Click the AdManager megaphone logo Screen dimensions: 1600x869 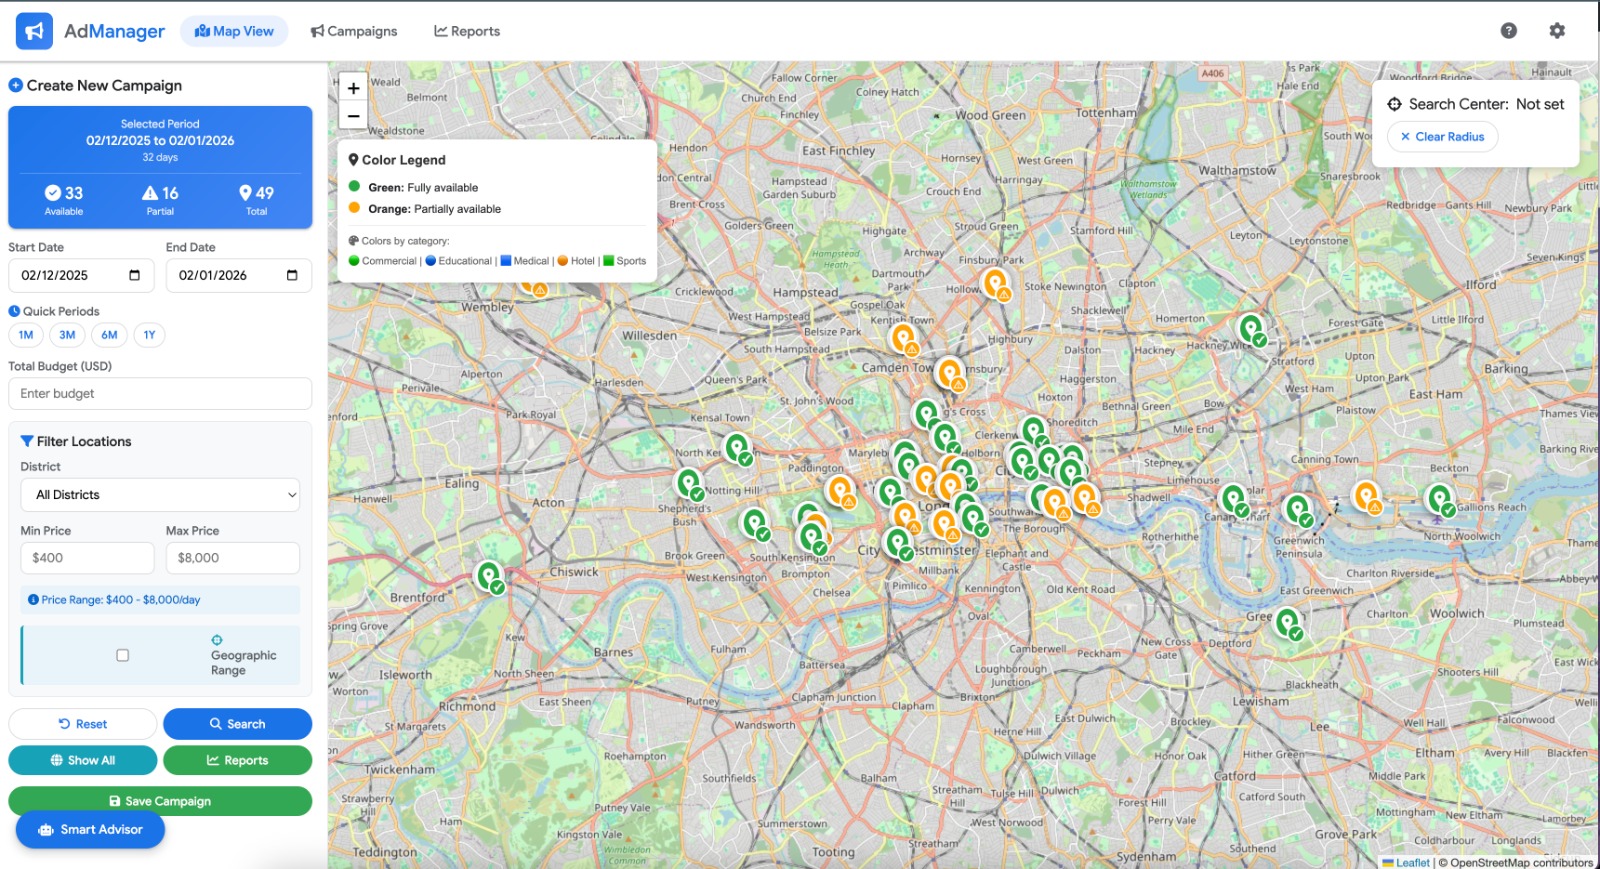(x=34, y=31)
